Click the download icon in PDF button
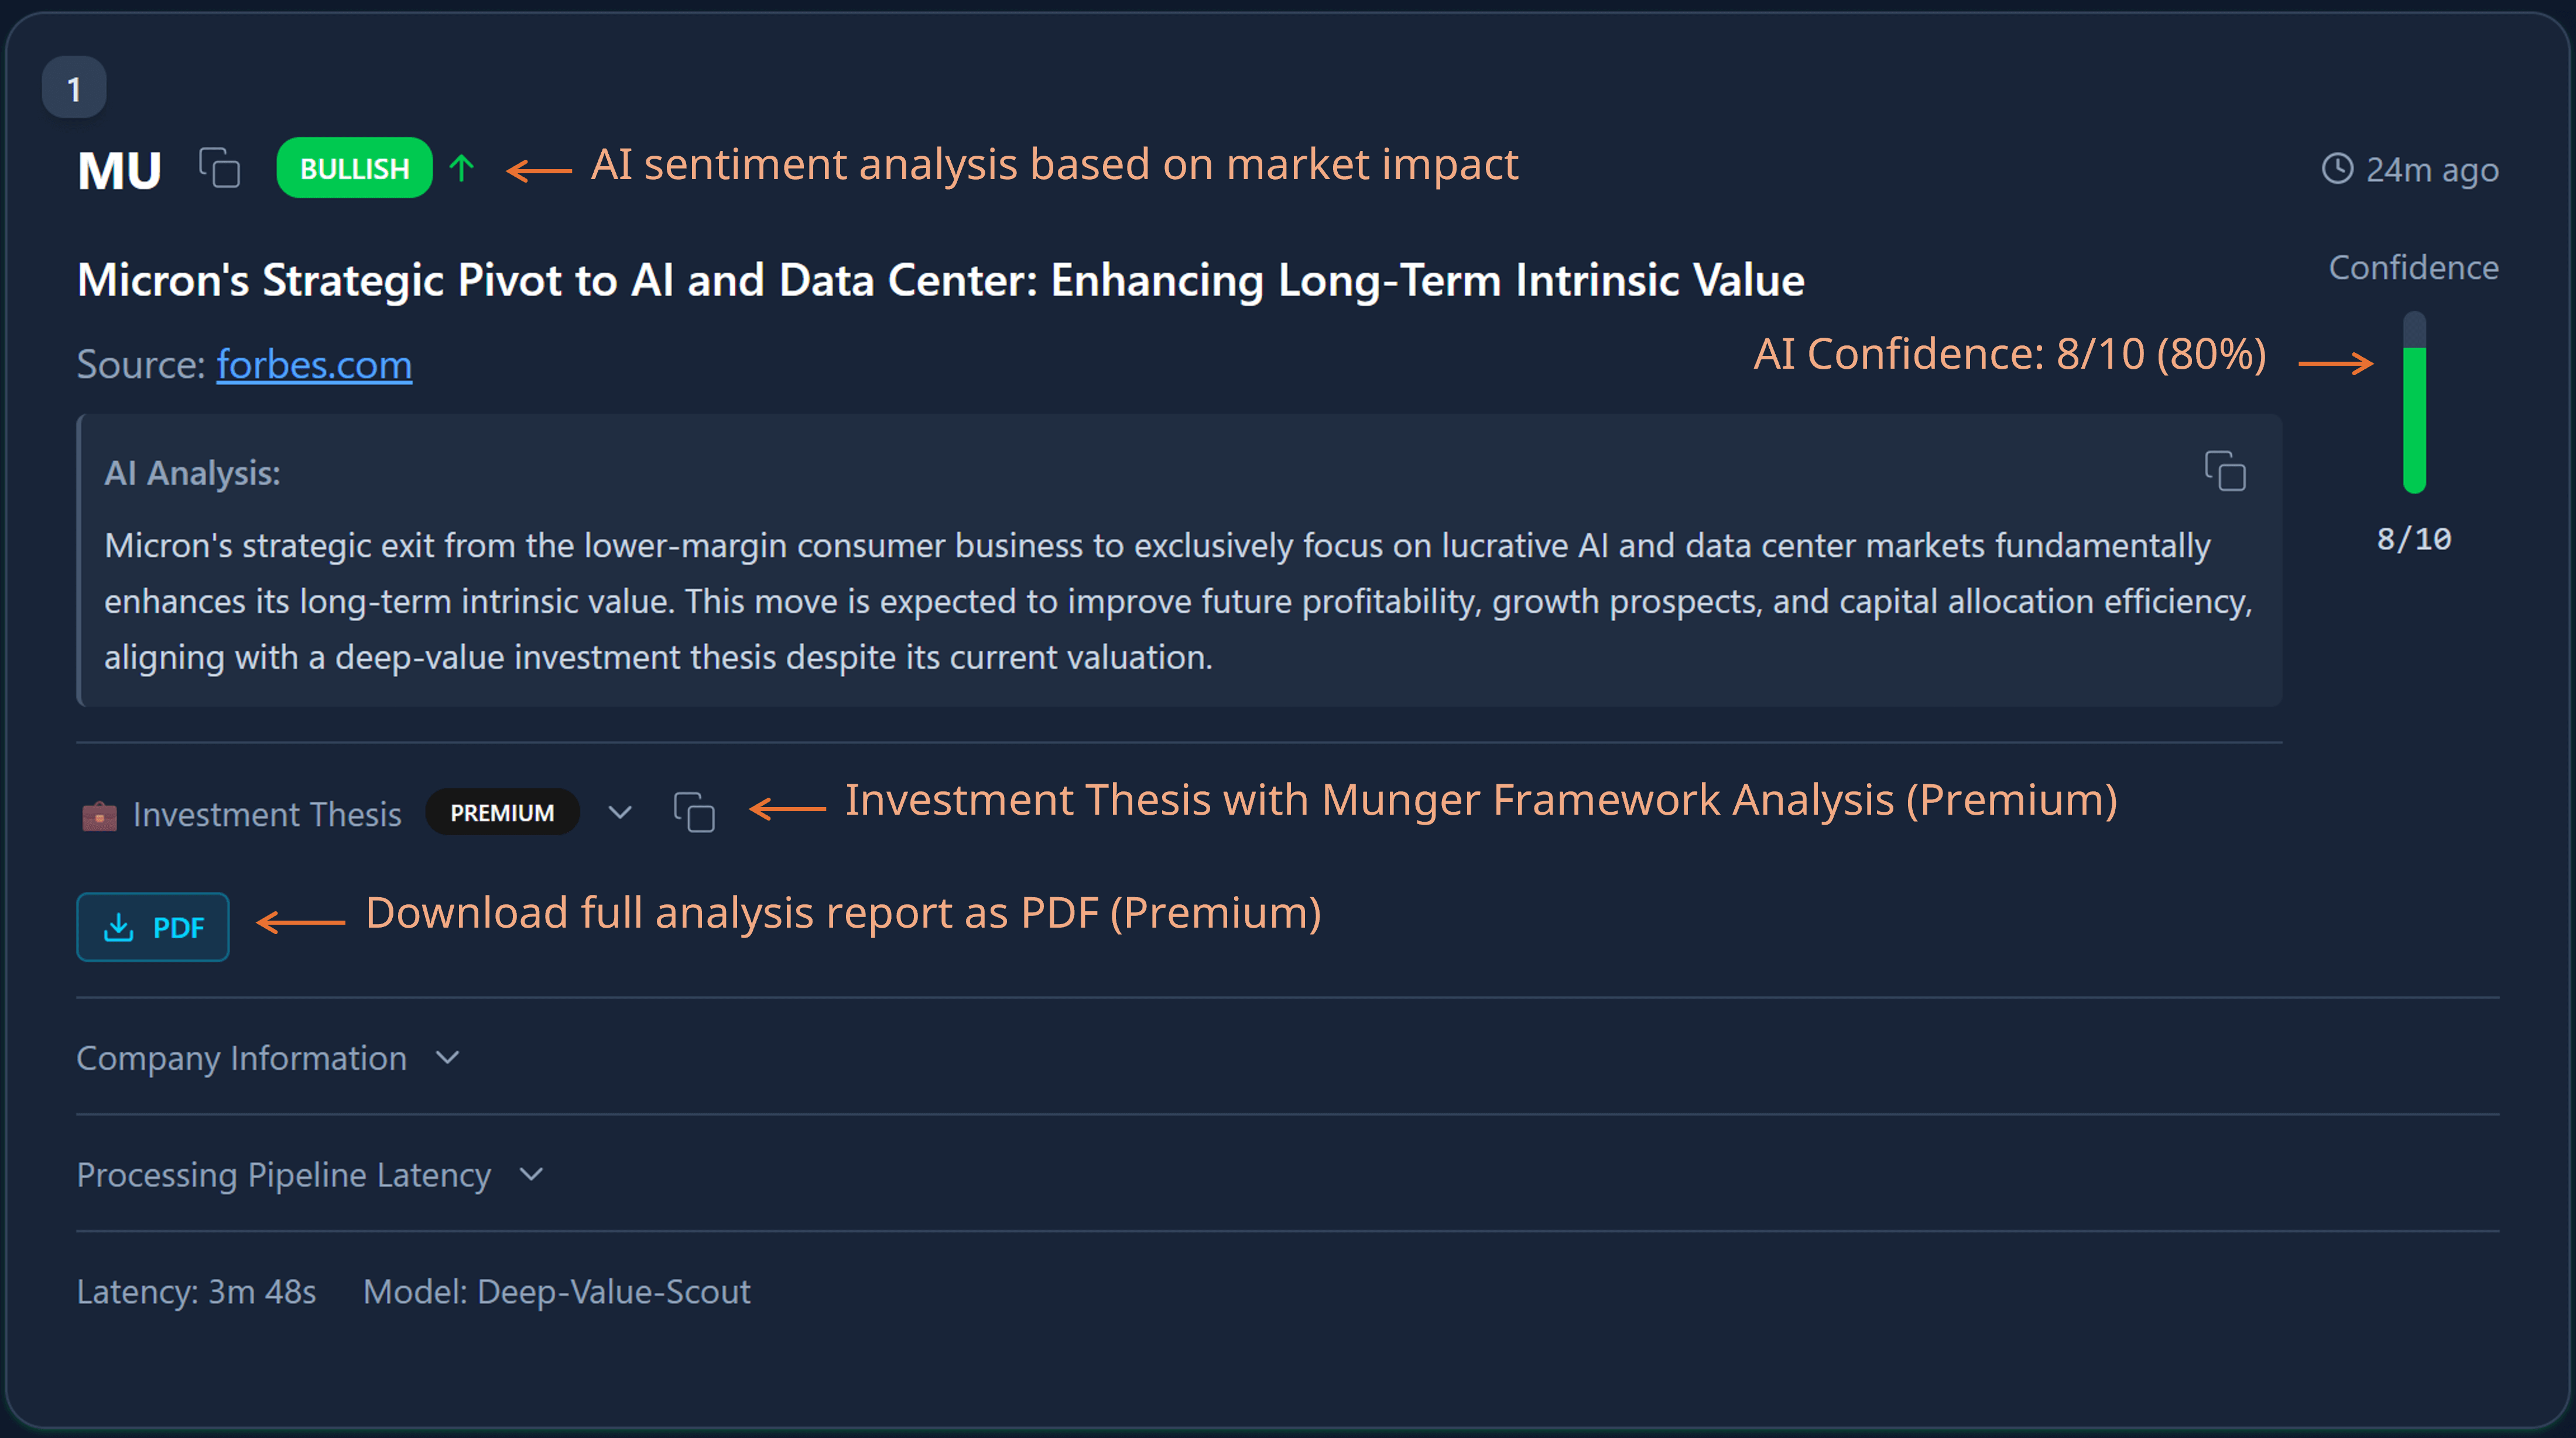Image resolution: width=2576 pixels, height=1438 pixels. click(x=119, y=927)
